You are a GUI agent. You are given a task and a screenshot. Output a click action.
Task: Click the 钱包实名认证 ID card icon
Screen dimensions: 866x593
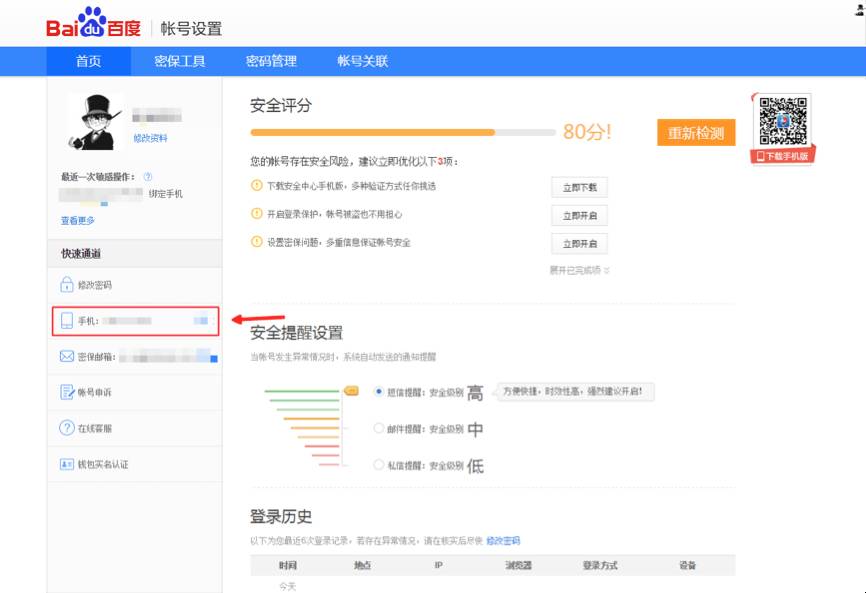[x=67, y=464]
